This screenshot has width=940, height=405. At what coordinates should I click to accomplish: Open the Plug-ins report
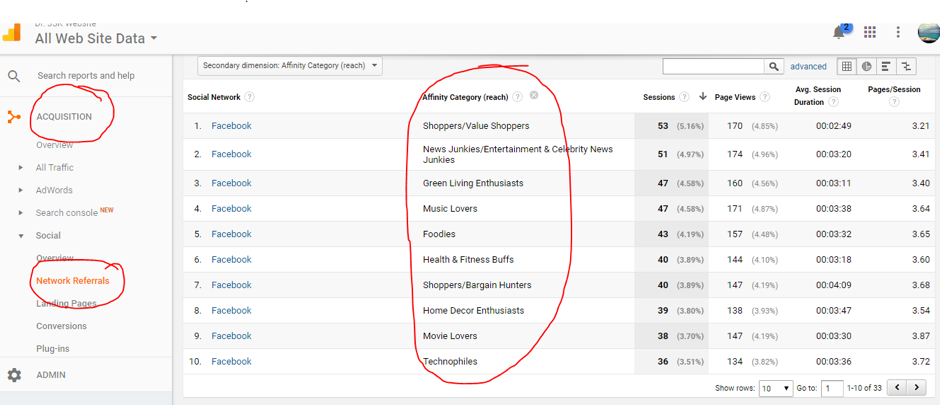tap(53, 349)
